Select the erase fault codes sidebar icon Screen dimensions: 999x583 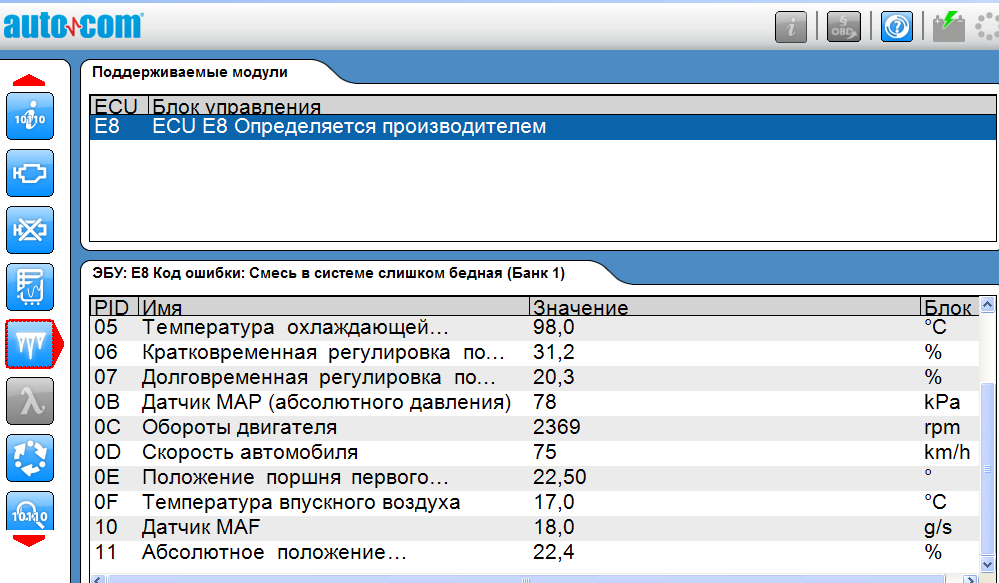pos(30,230)
